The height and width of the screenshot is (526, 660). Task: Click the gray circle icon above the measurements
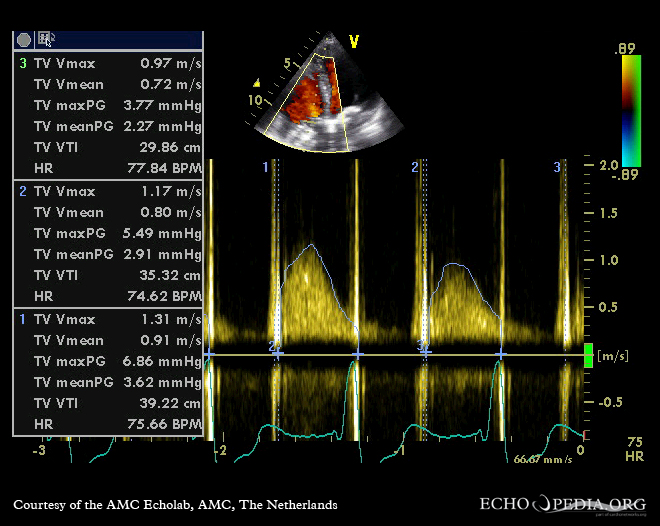coord(23,39)
